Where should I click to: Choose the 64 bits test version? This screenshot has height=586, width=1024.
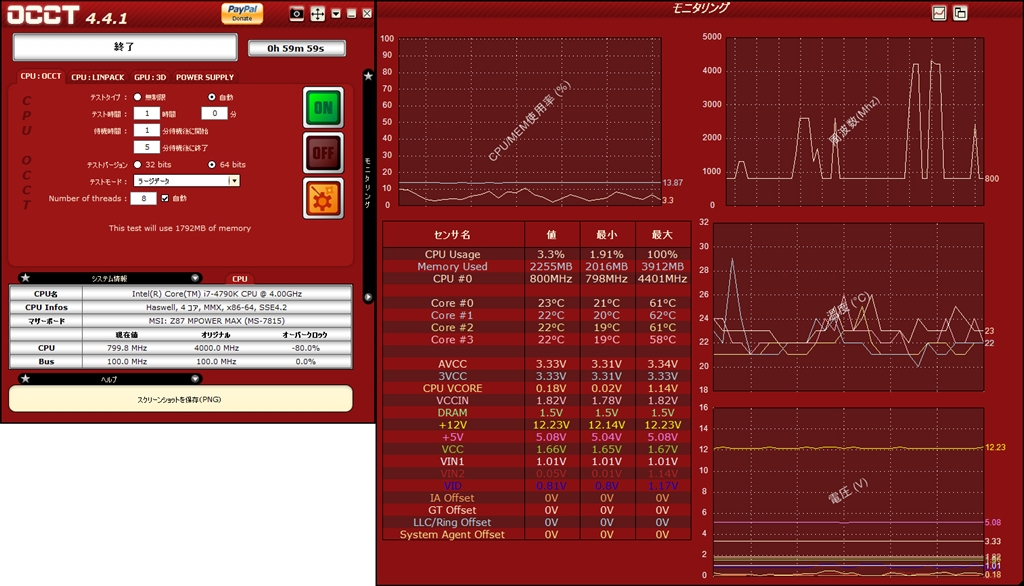(212, 165)
